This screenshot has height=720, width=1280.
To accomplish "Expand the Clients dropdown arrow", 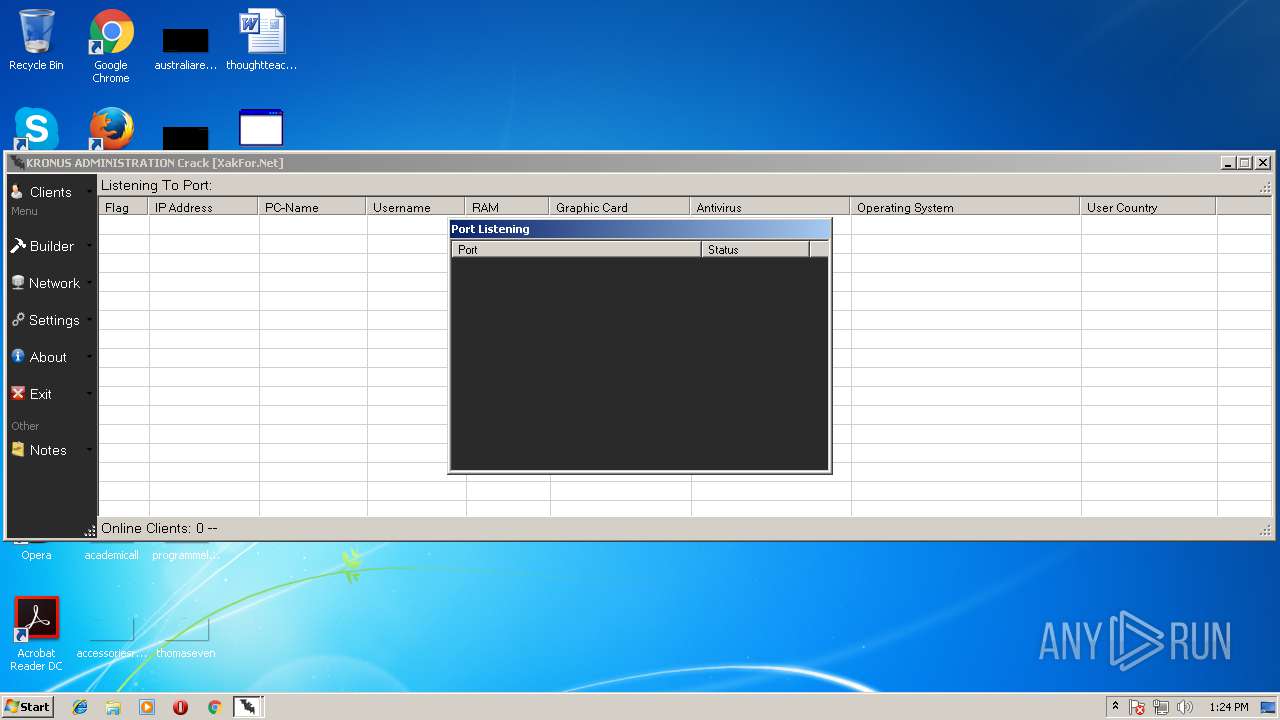I will click(89, 192).
